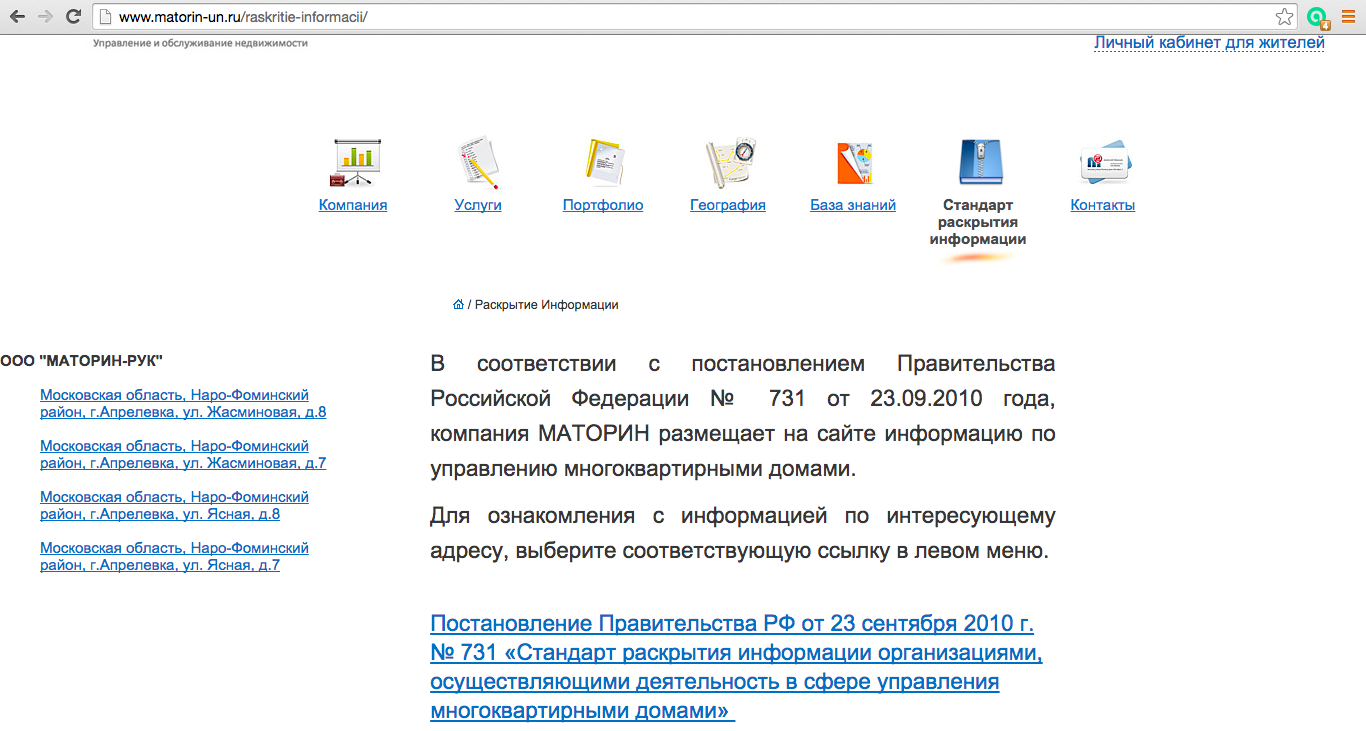Open address ул. Ясная, д.8 link
The image size is (1366, 731).
pyautogui.click(x=174, y=506)
